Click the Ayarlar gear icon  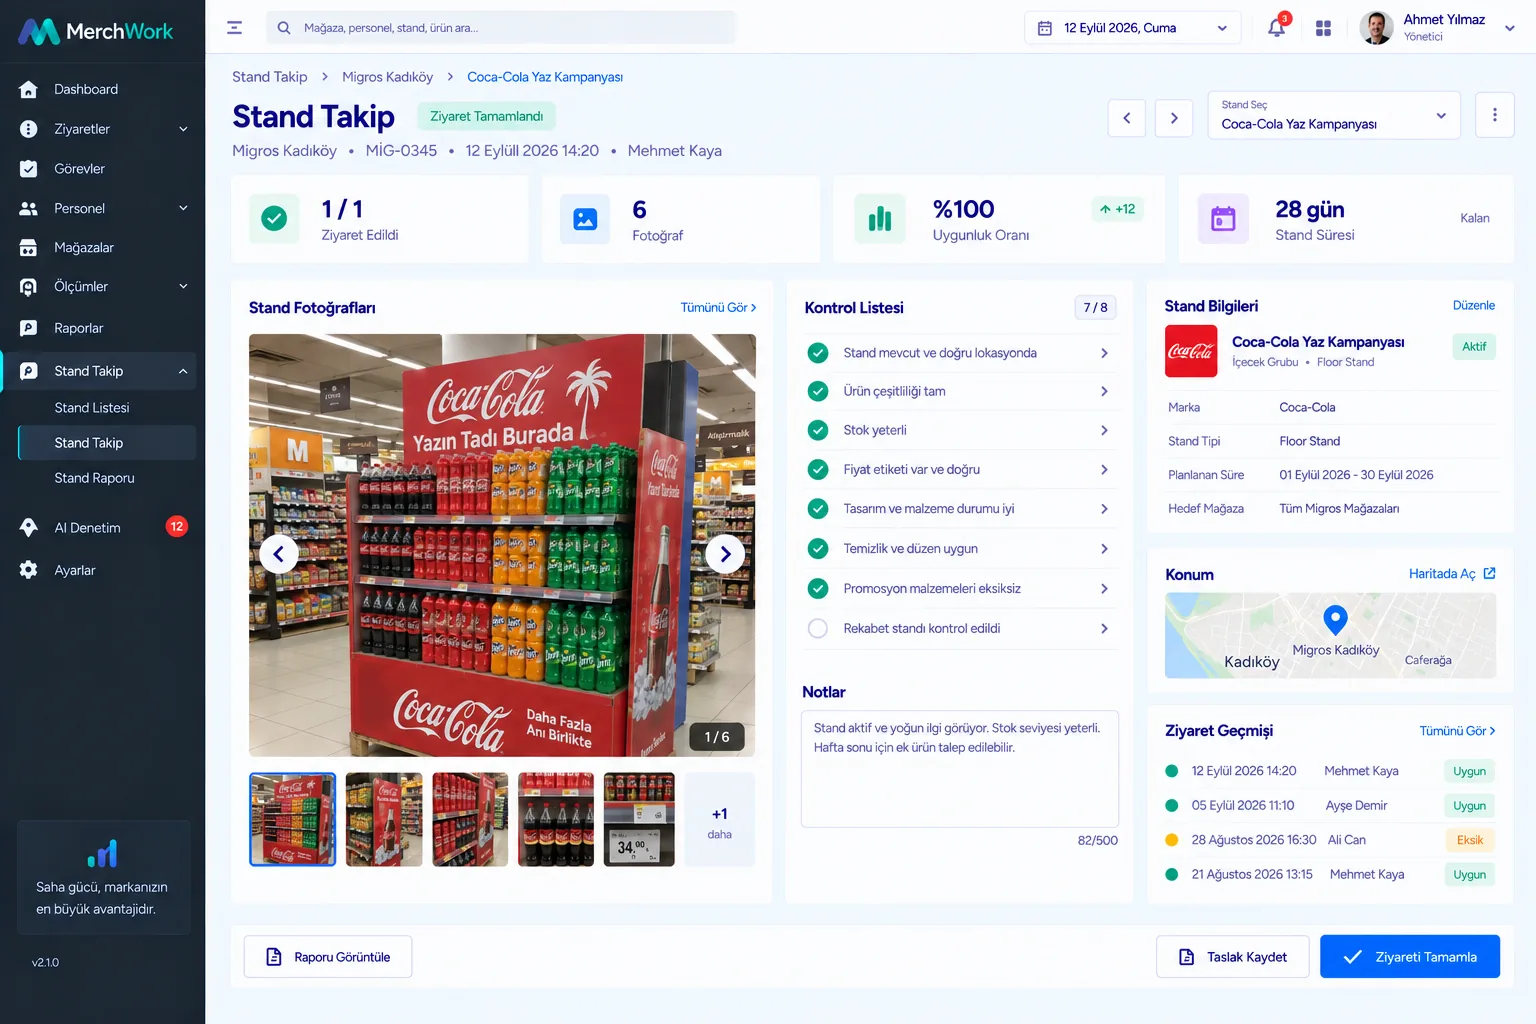29,570
